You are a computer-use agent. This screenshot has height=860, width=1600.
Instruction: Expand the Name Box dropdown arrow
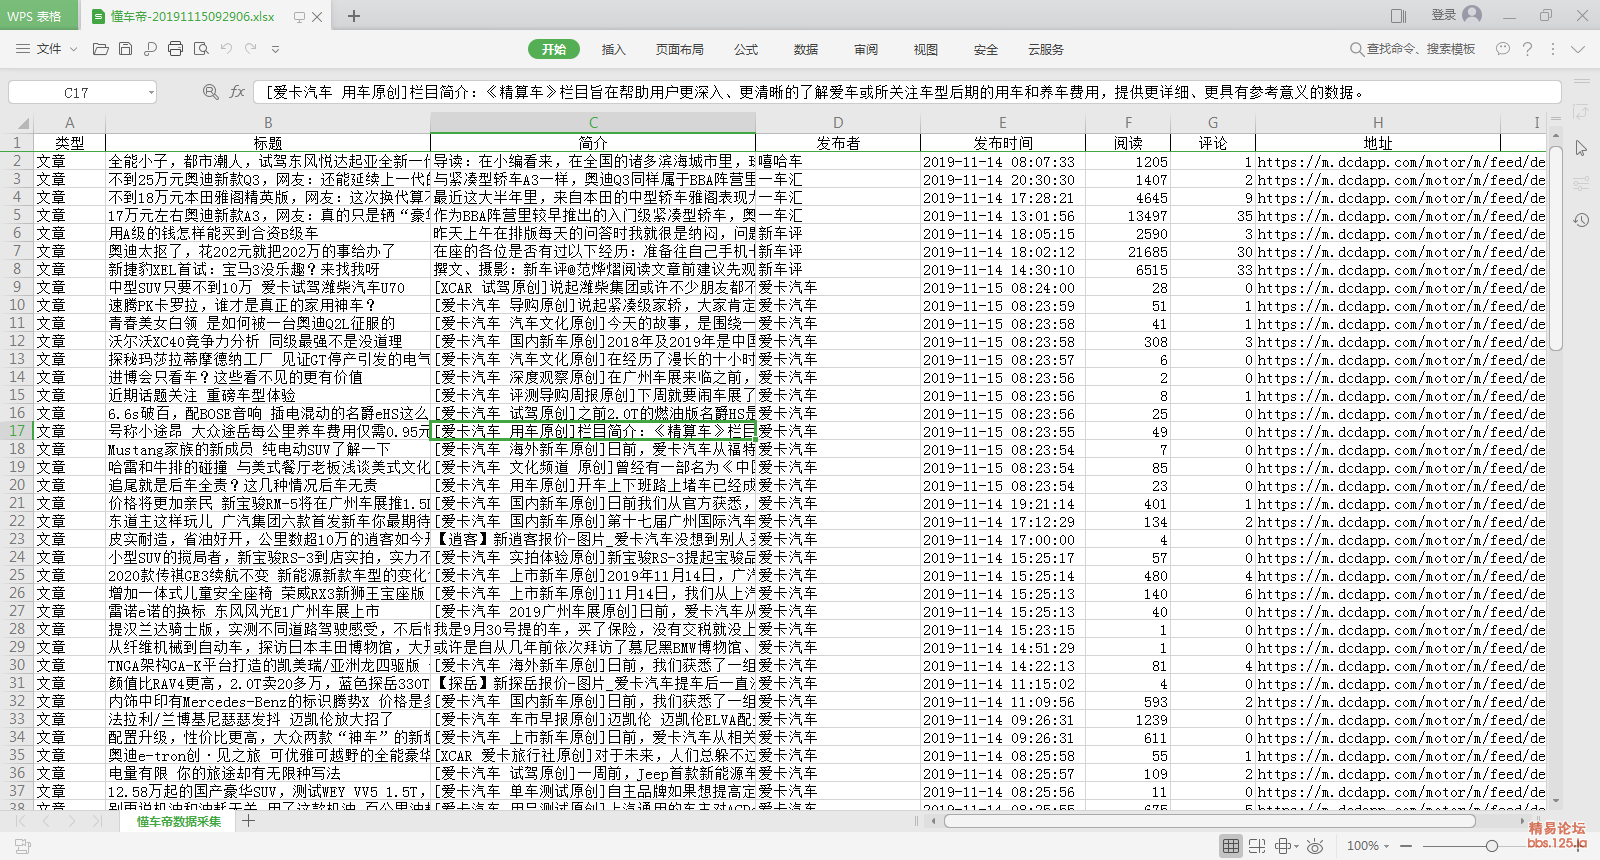pyautogui.click(x=151, y=92)
